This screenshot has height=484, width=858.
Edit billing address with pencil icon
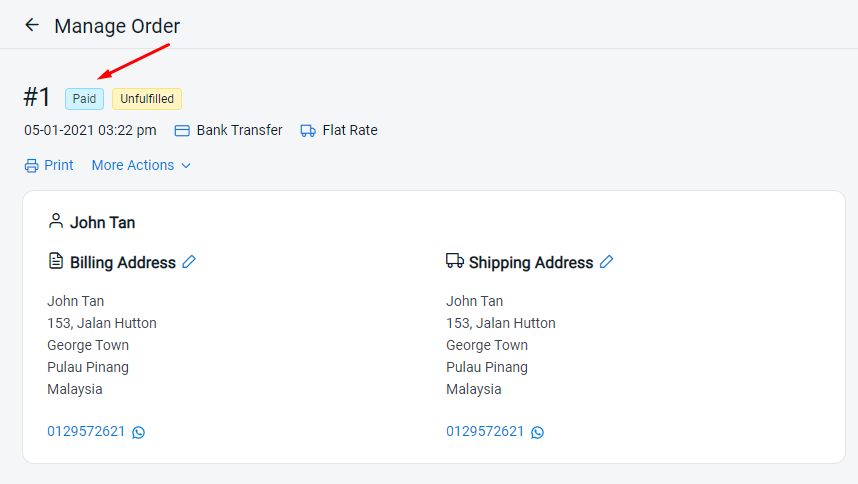189,262
